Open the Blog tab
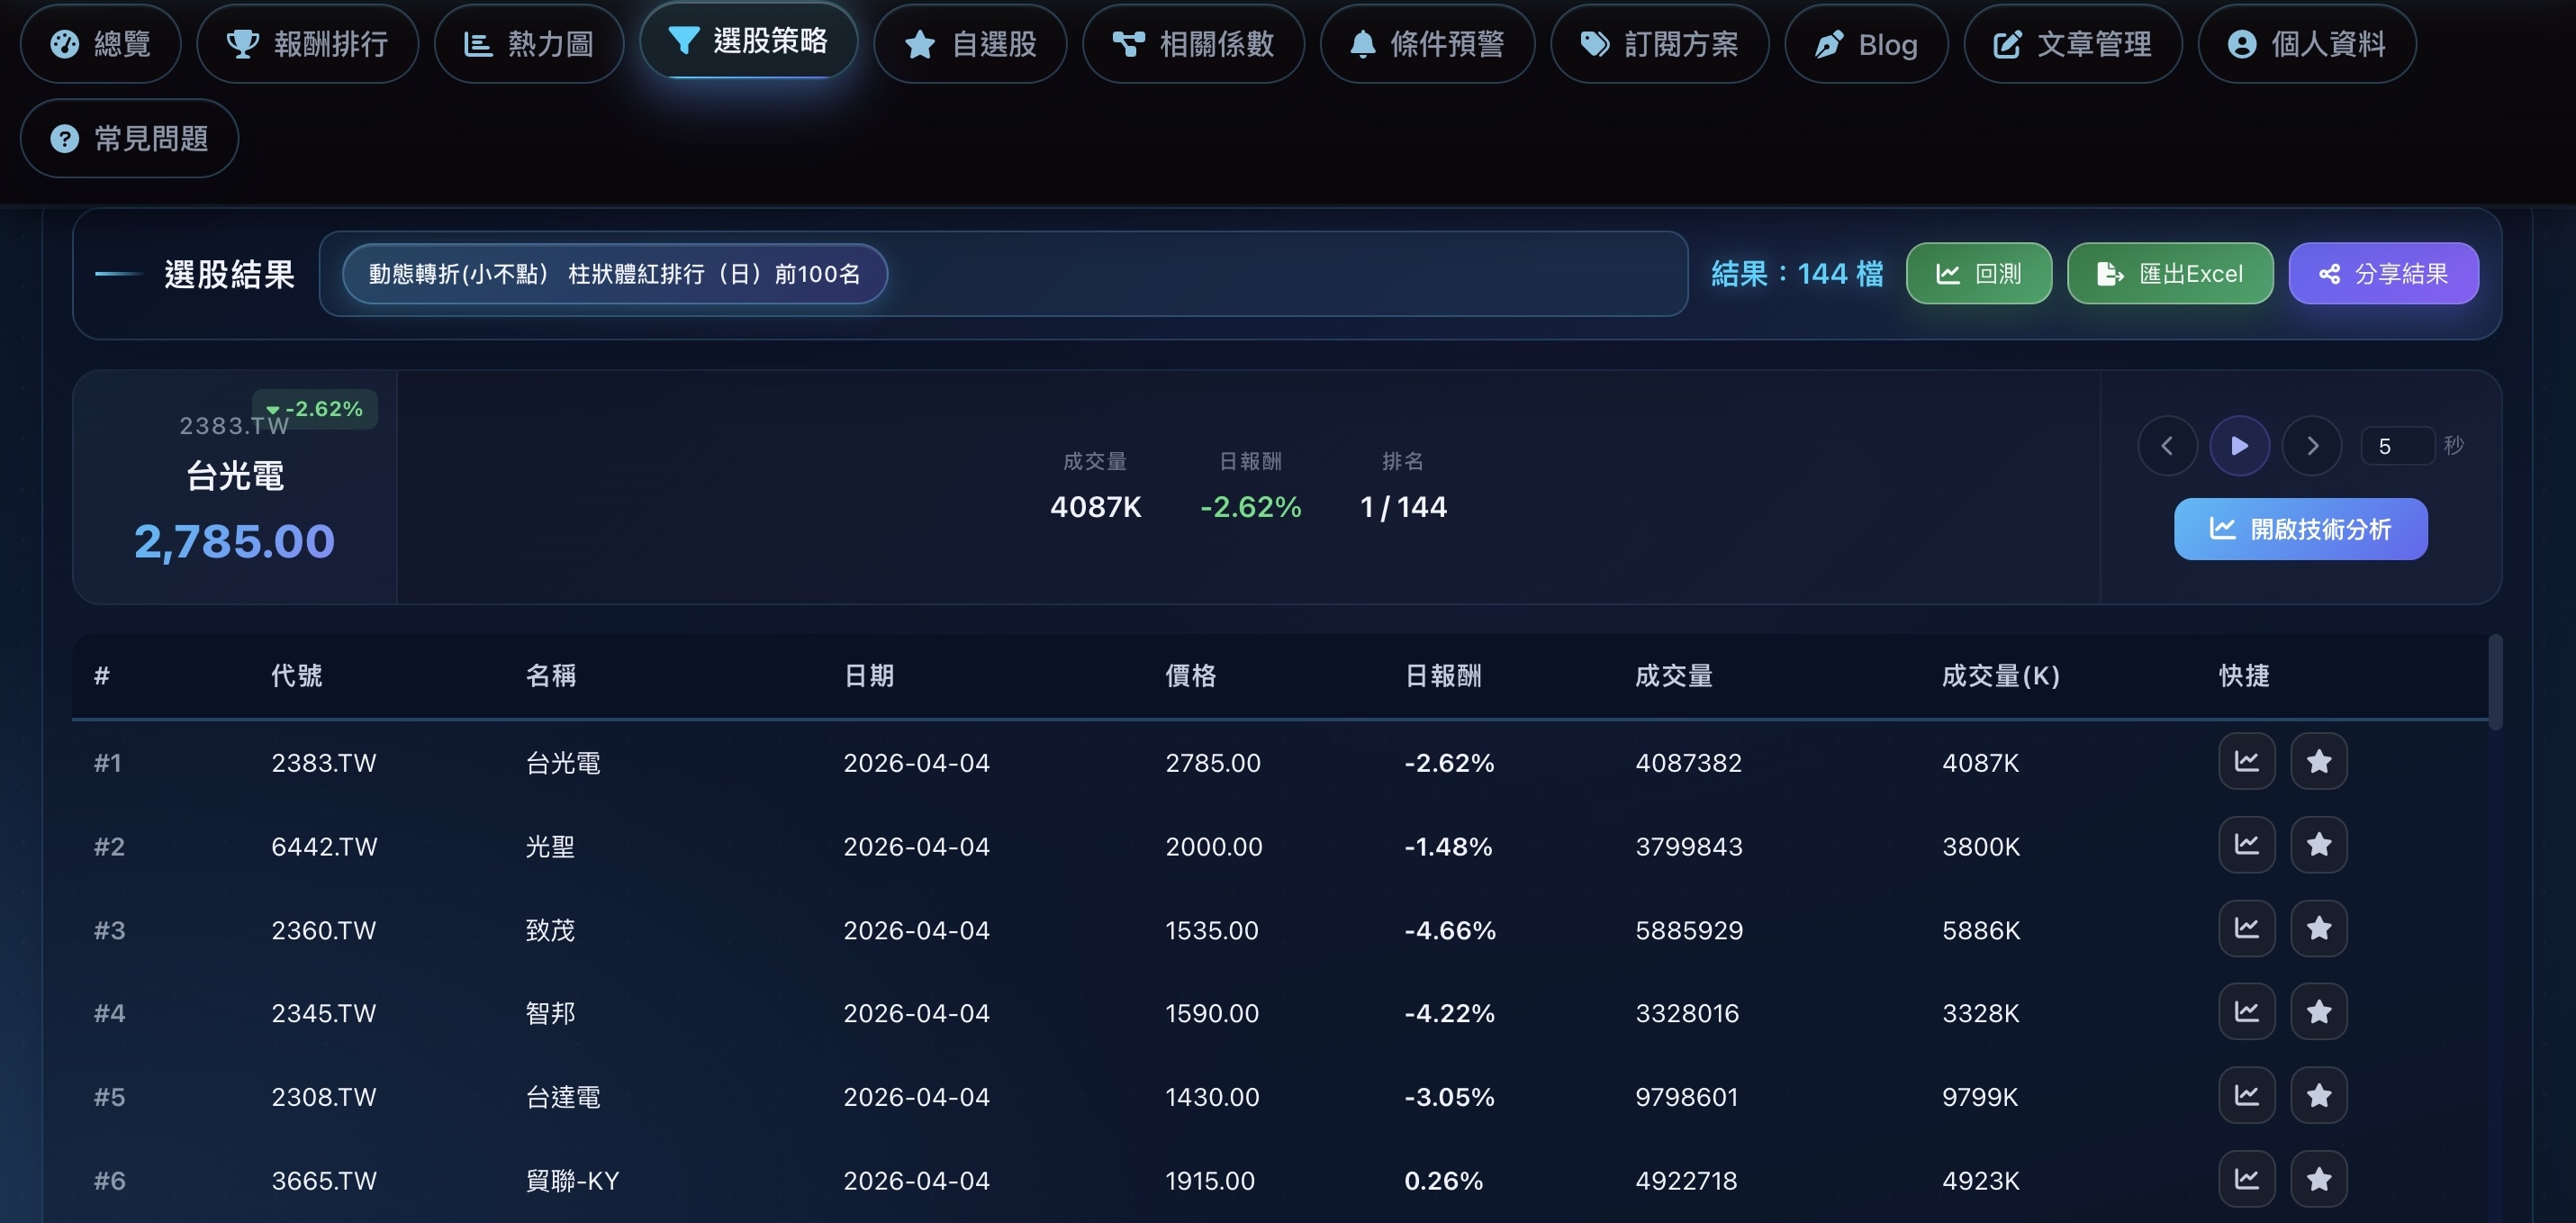Viewport: 2576px width, 1223px height. tap(1866, 44)
